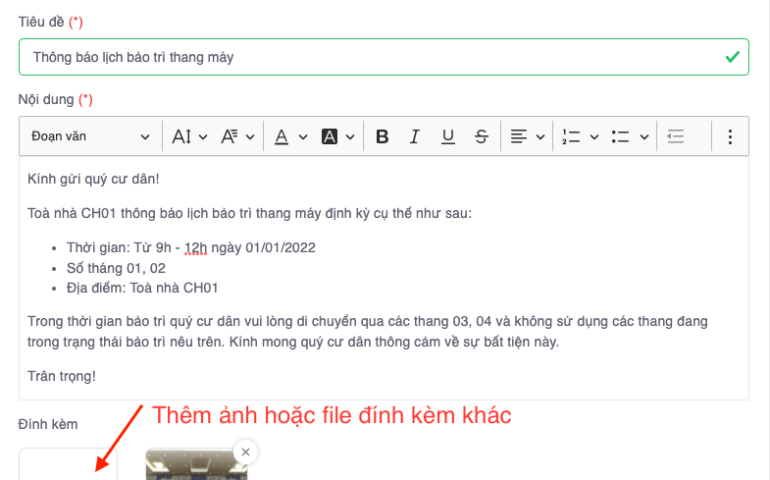Open the background highlight color dropdown

coord(338,137)
